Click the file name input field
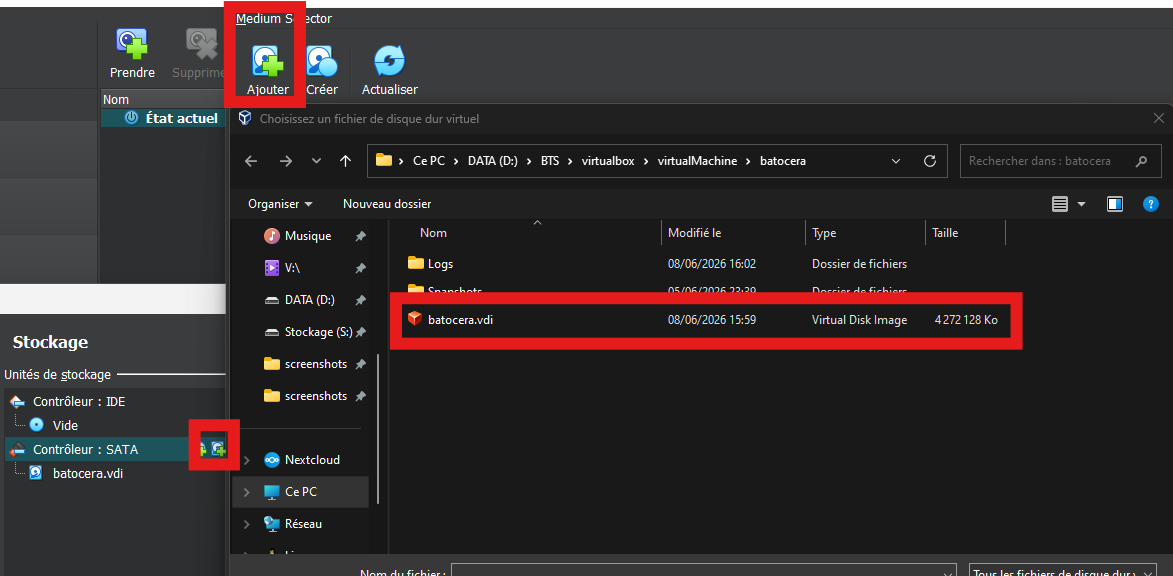Screen dimensions: 1173x576 coord(704,571)
